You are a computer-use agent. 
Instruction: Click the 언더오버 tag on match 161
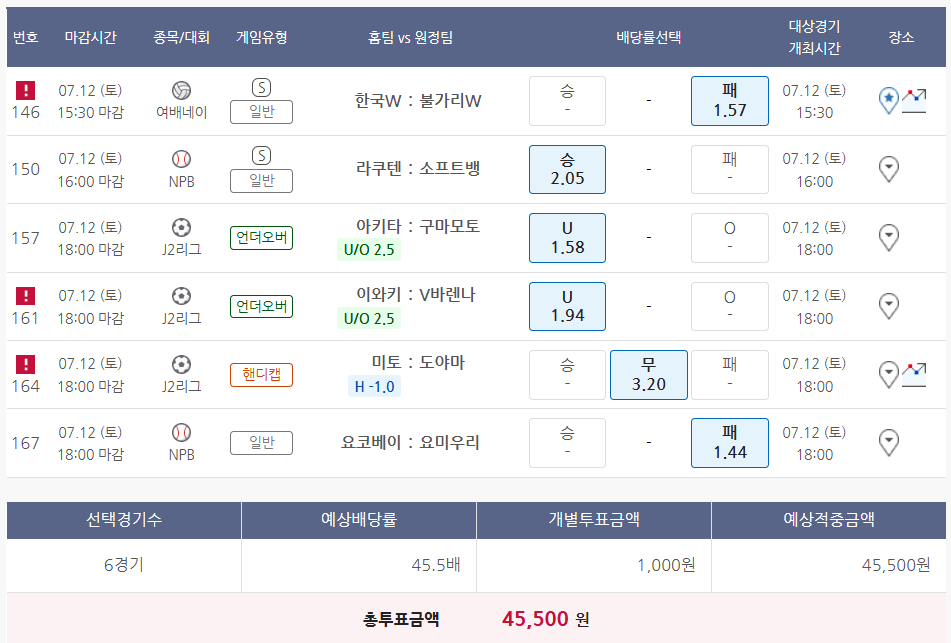click(261, 306)
